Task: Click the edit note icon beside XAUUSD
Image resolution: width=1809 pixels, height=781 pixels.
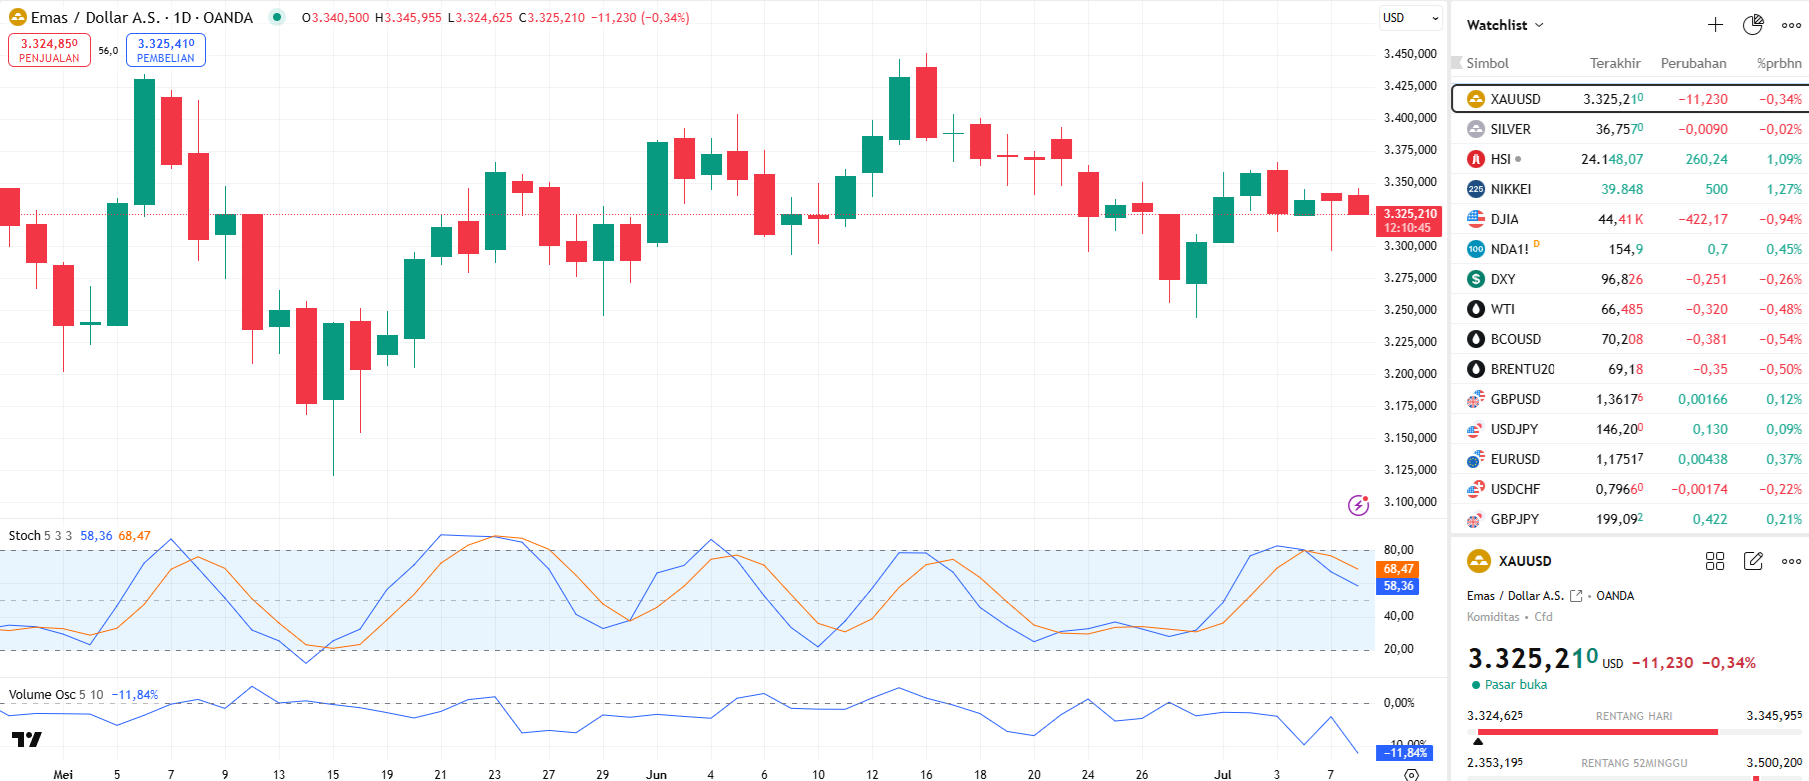Action: click(1753, 561)
